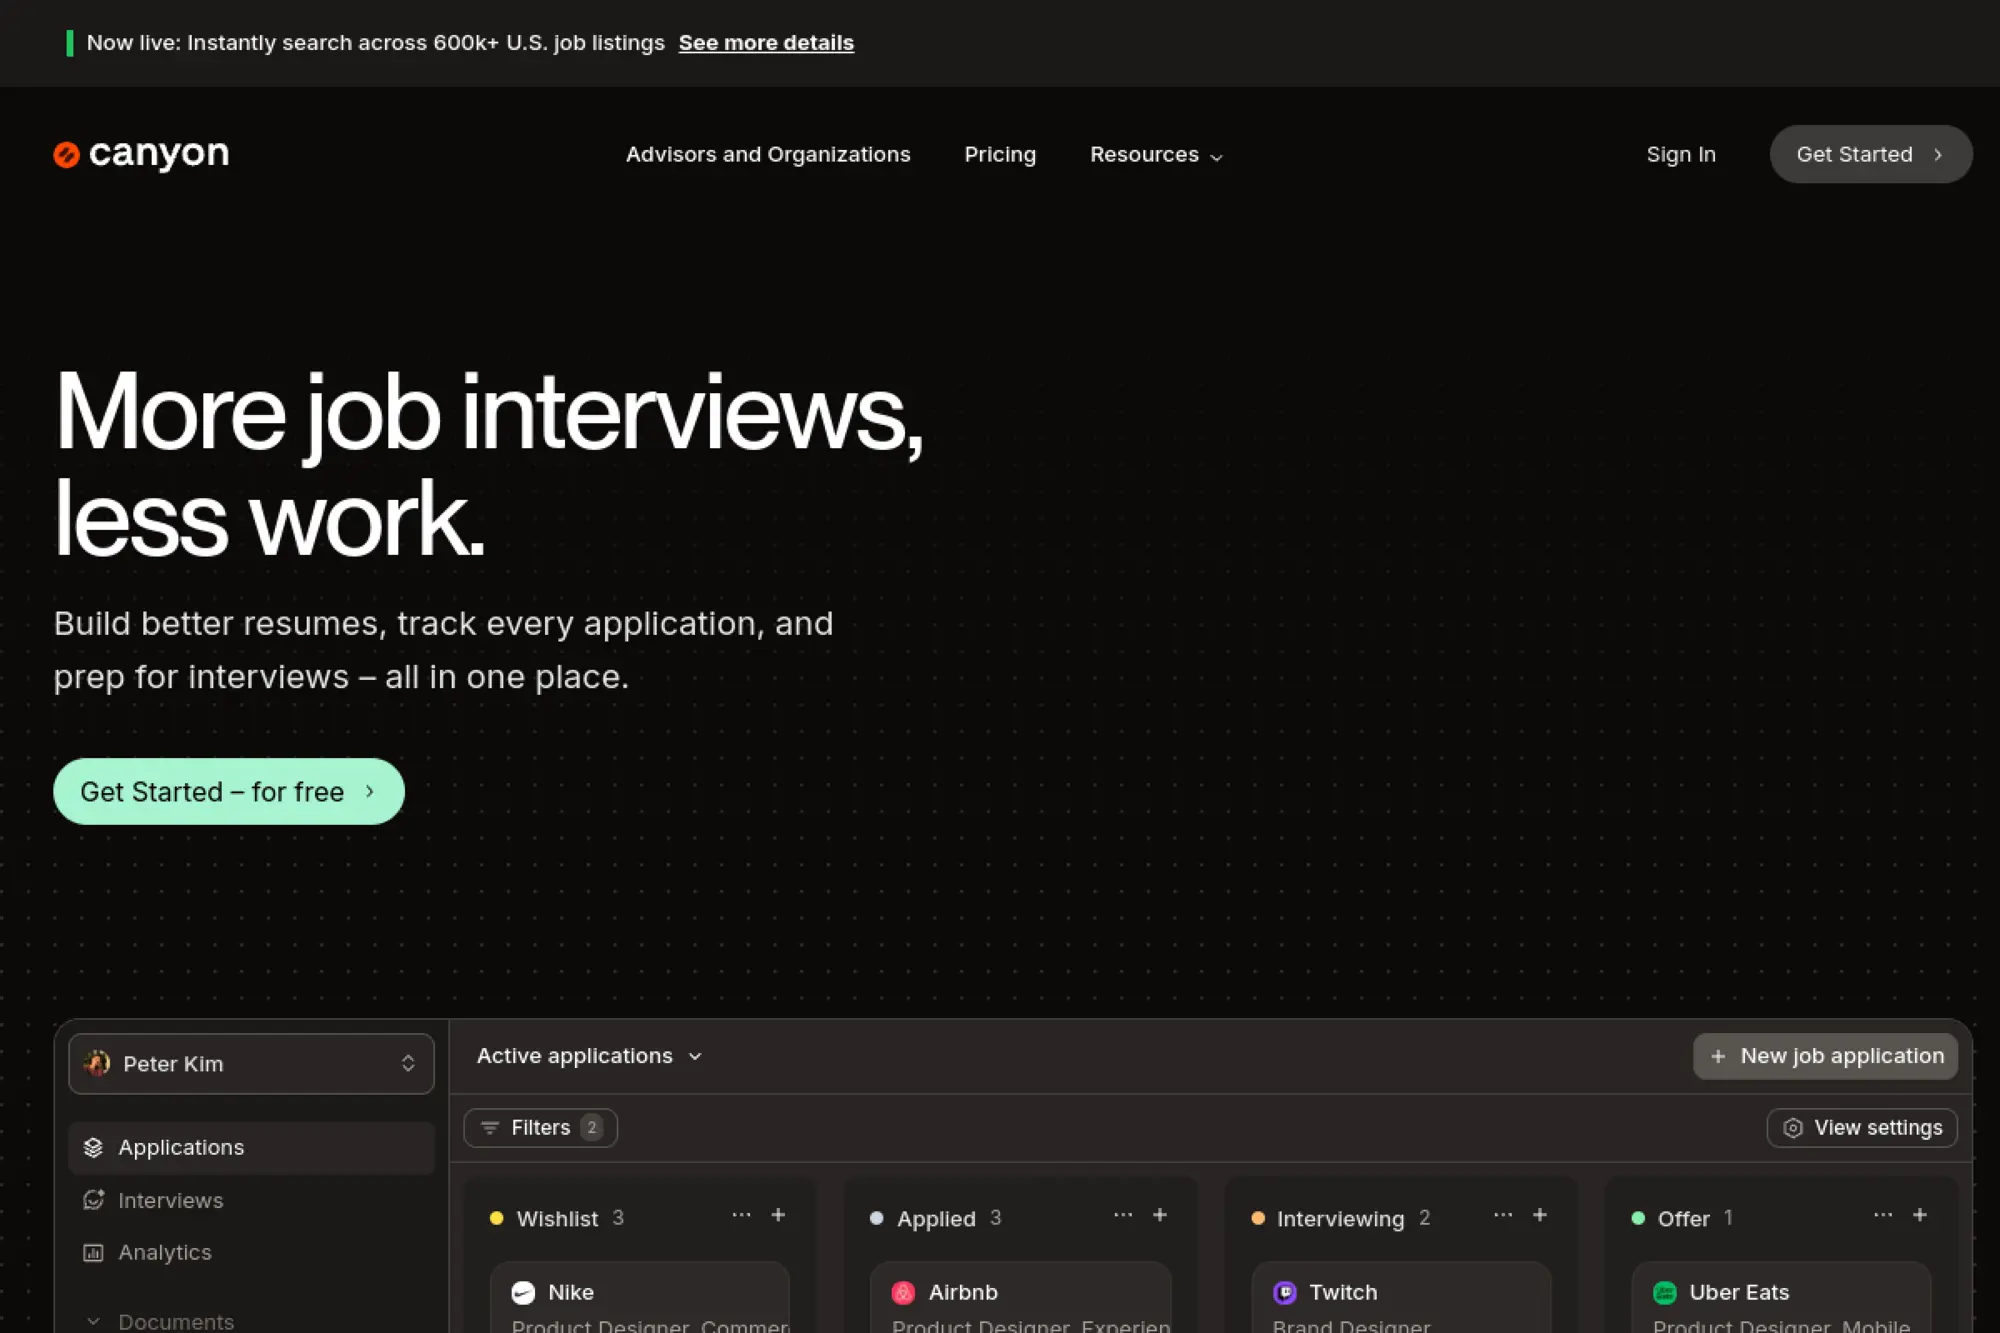This screenshot has height=1333, width=2000.
Task: Click the Uber Eats logo icon
Action: (1665, 1292)
